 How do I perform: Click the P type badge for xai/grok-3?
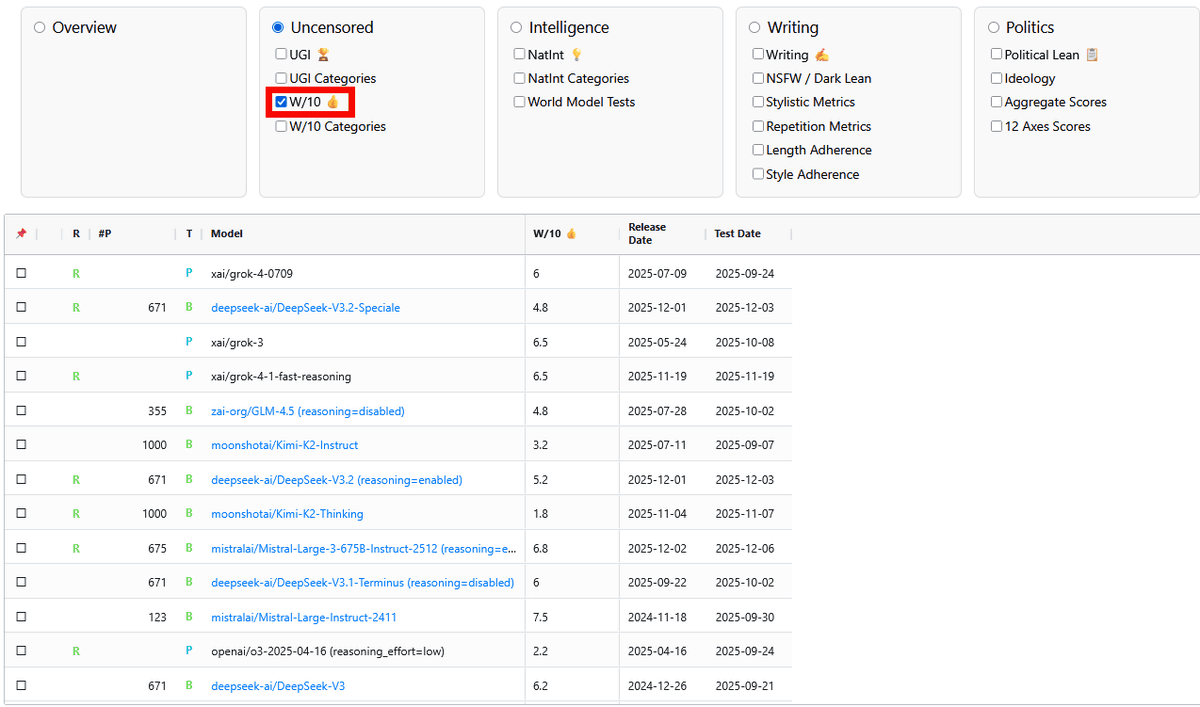(189, 342)
